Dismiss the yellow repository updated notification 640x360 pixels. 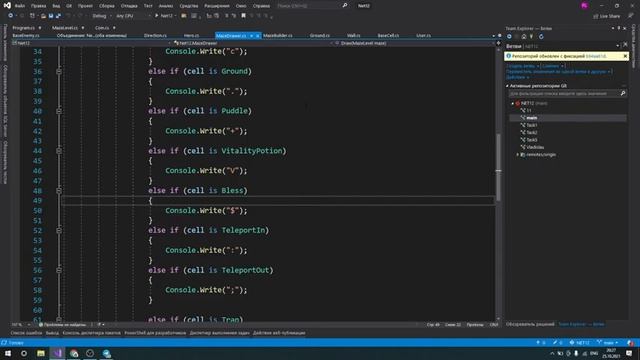coord(625,56)
